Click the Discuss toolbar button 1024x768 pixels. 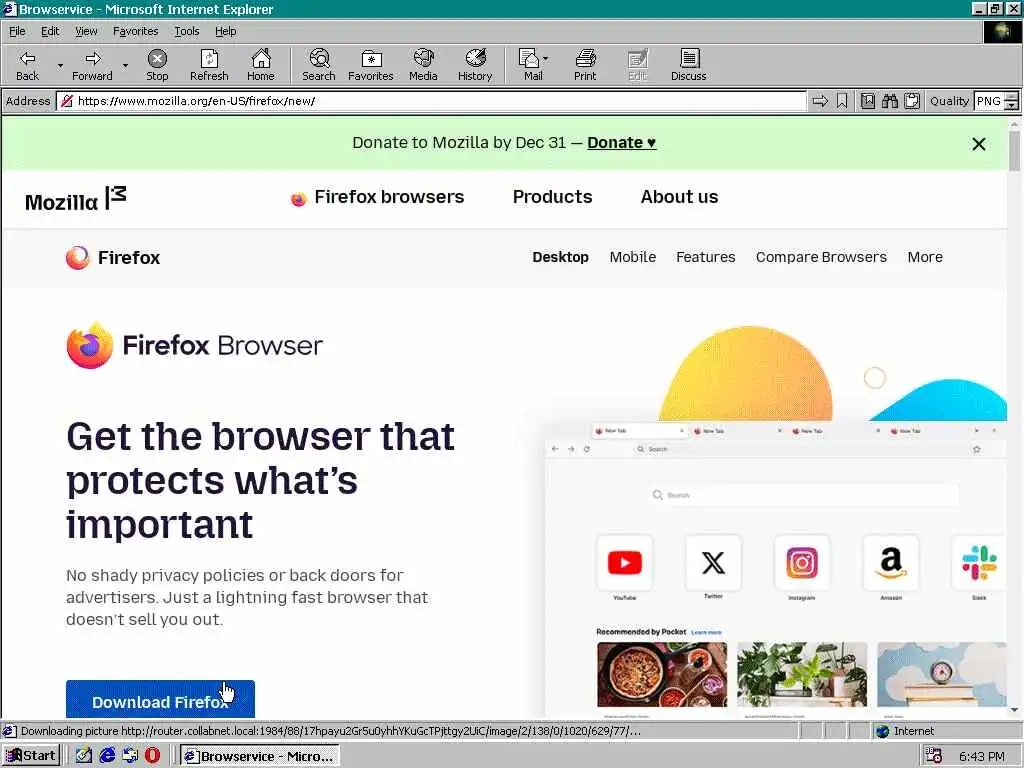688,65
